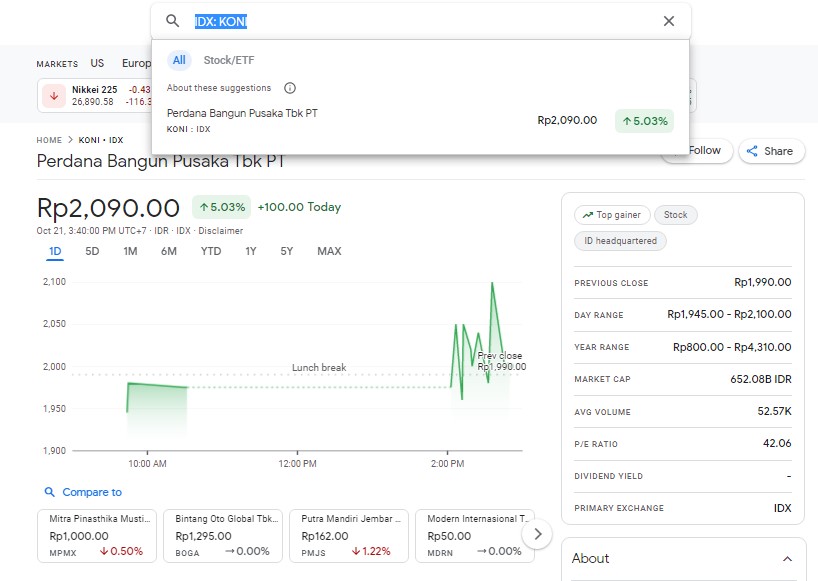Go to HOME breadcrumb

pyautogui.click(x=49, y=140)
